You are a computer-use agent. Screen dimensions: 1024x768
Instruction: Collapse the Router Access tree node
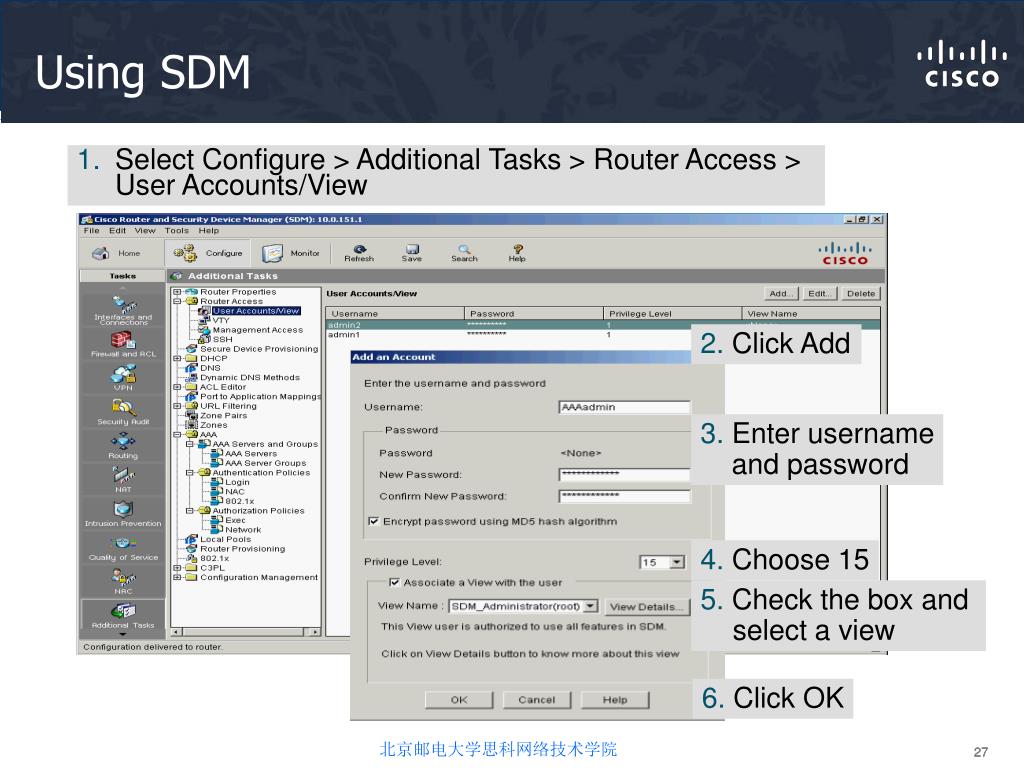click(x=177, y=301)
